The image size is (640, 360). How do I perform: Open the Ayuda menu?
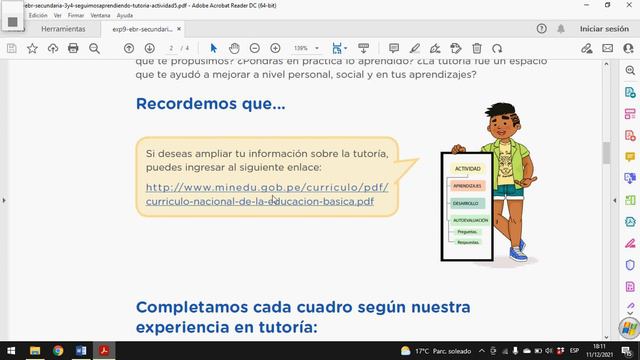tap(125, 15)
